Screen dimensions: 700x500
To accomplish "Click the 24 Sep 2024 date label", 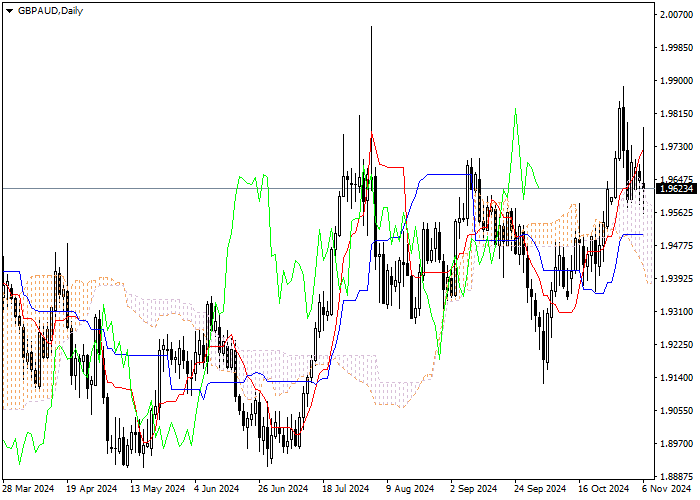I will tap(540, 489).
